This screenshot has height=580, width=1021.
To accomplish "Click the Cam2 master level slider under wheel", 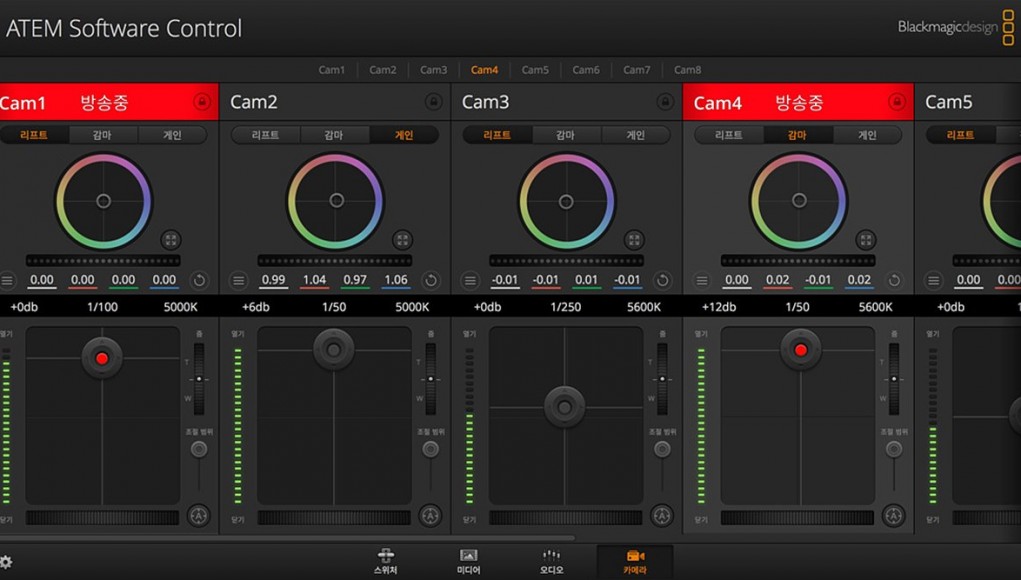I will click(x=334, y=260).
